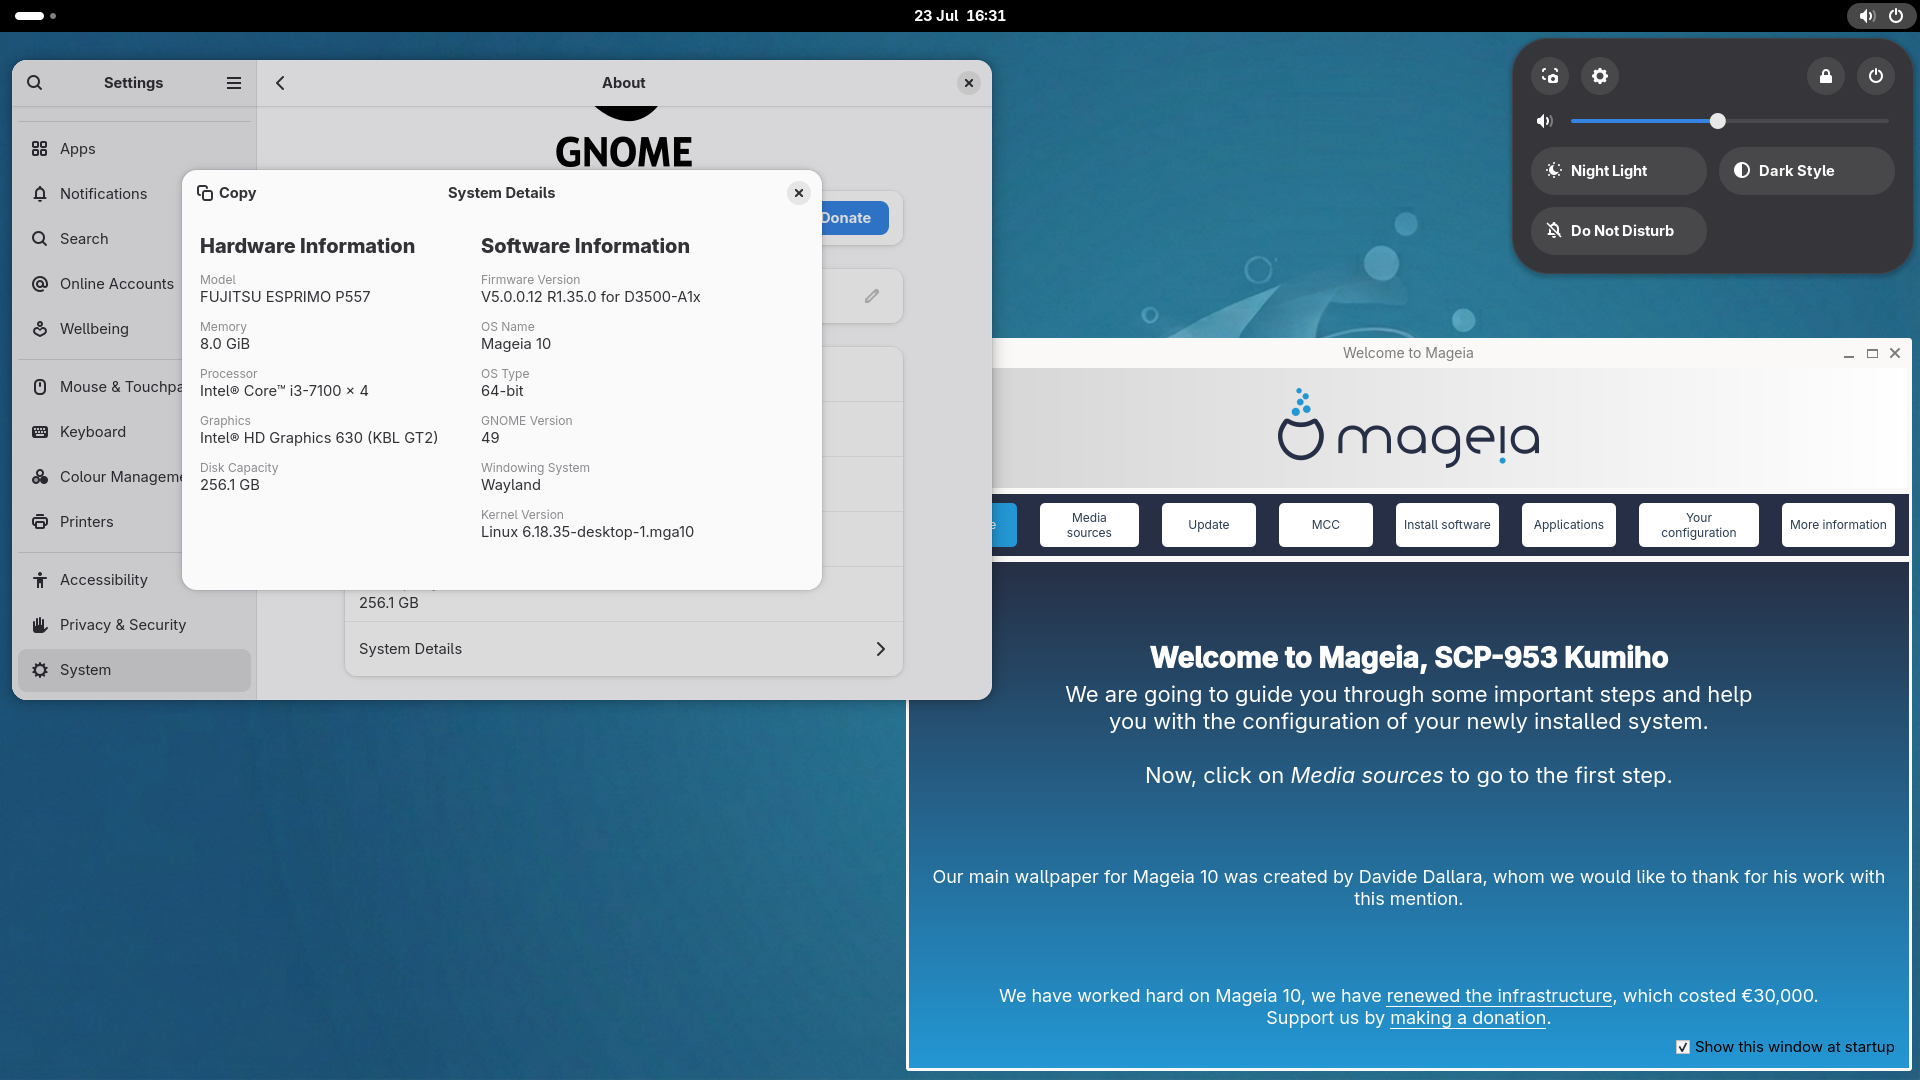Click the Mageia logo banner

1408,429
